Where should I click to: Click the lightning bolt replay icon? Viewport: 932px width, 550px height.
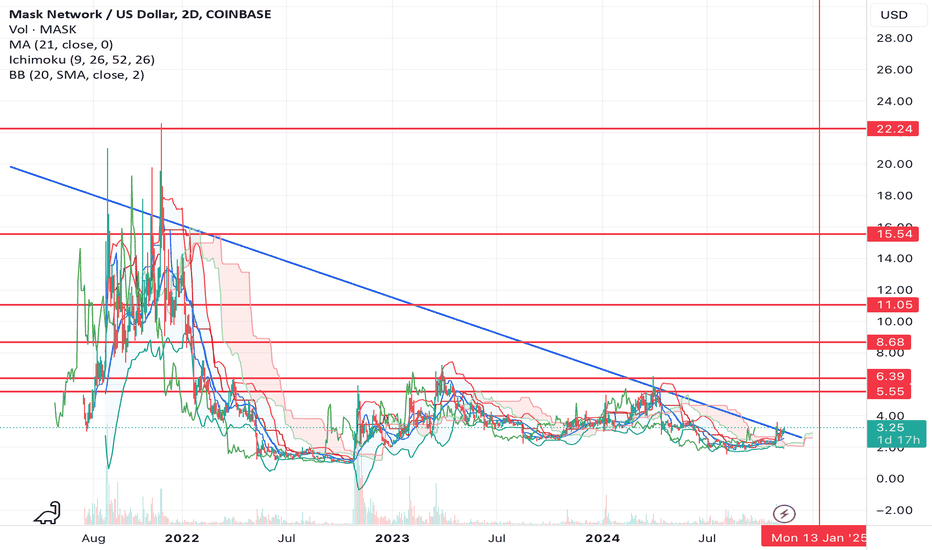[x=784, y=513]
